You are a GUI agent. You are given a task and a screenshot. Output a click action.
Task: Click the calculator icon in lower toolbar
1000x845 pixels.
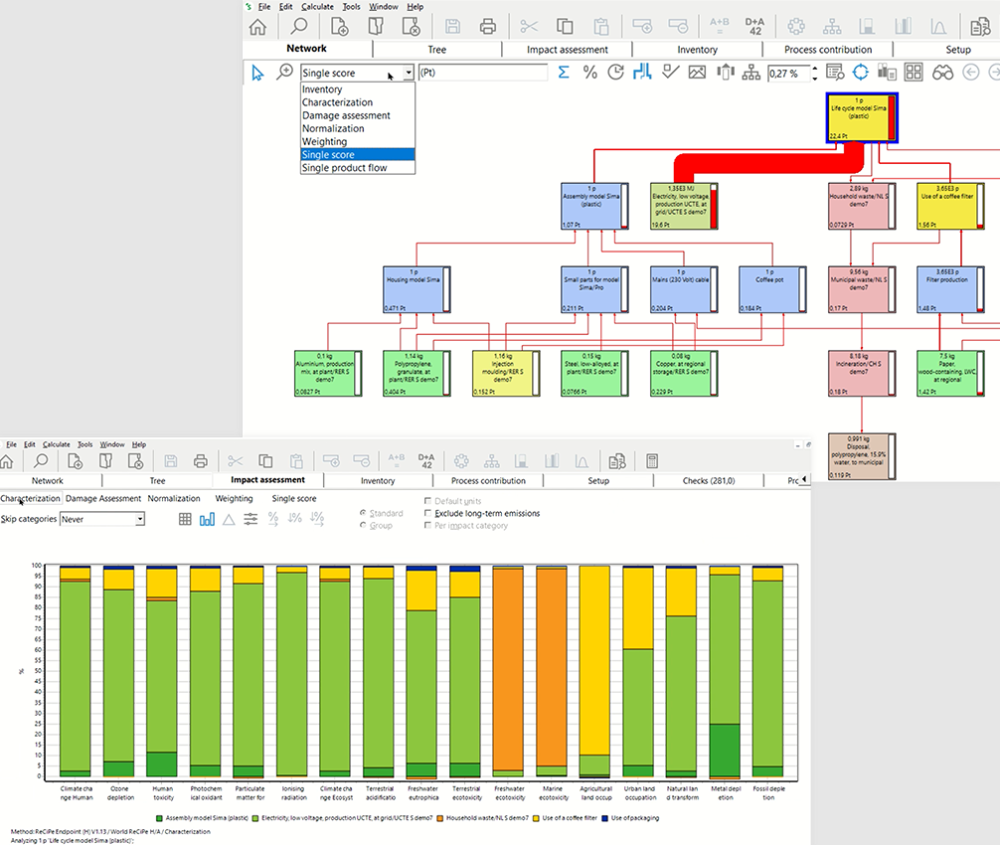[652, 460]
